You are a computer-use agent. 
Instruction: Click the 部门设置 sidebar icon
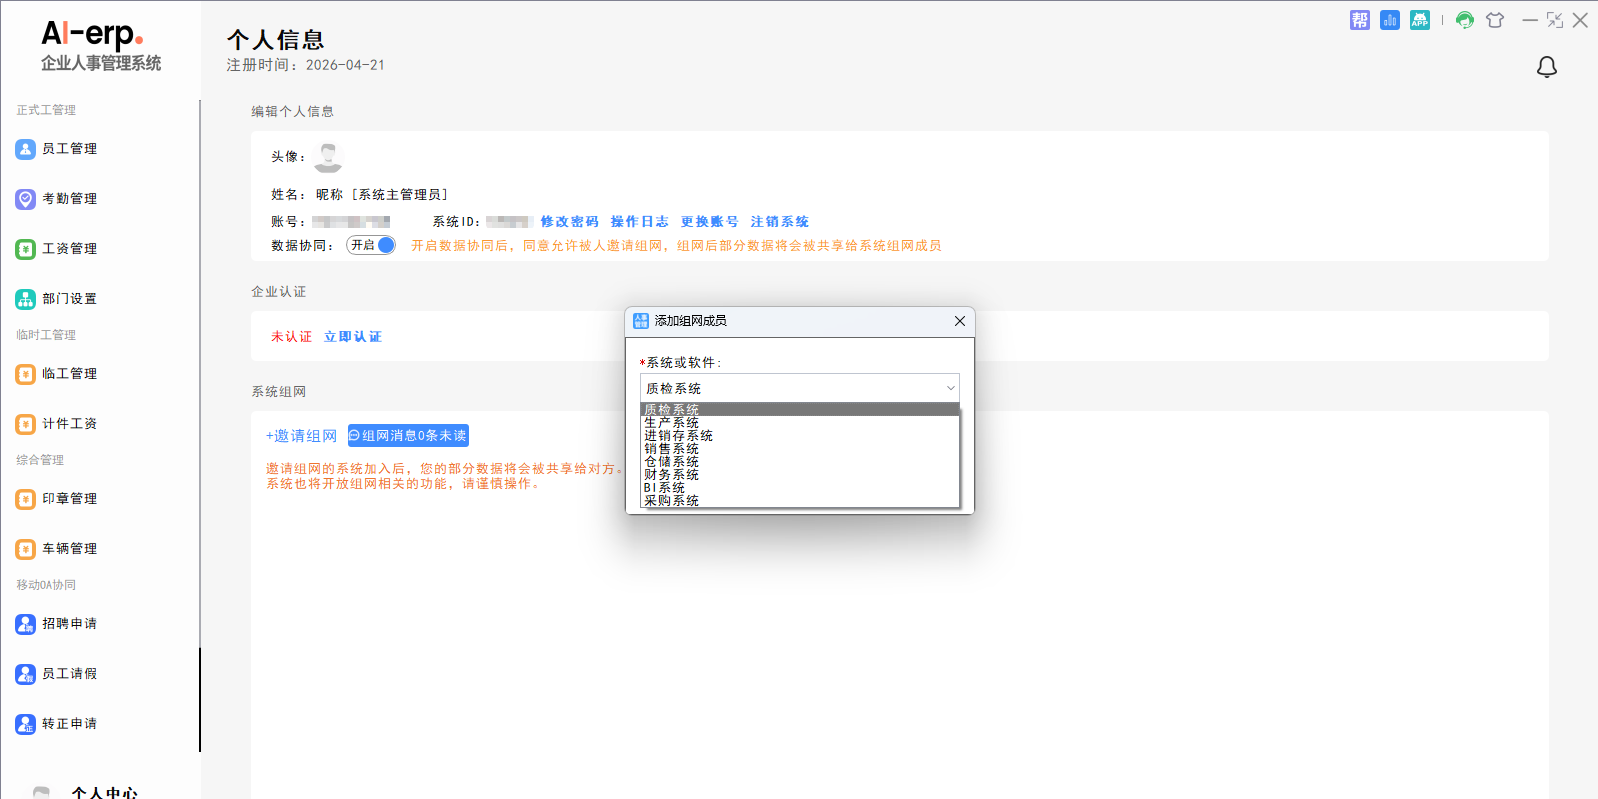26,299
